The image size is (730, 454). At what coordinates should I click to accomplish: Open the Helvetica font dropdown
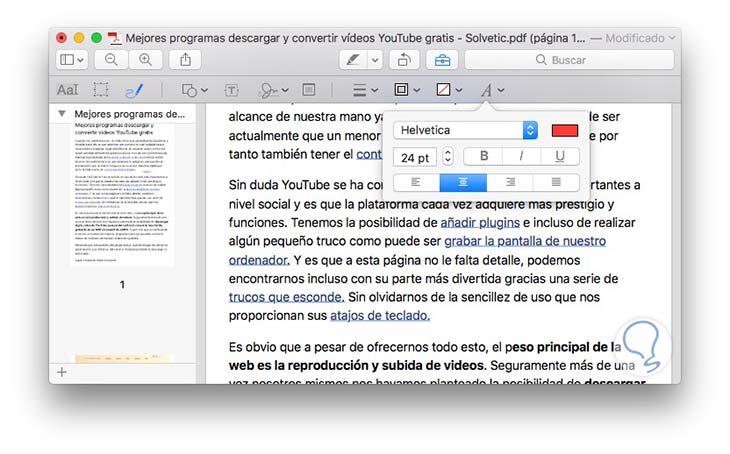click(x=465, y=130)
